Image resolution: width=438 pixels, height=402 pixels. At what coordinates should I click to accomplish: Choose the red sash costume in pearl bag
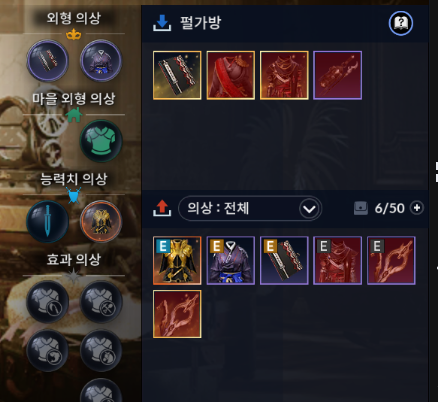click(x=231, y=75)
